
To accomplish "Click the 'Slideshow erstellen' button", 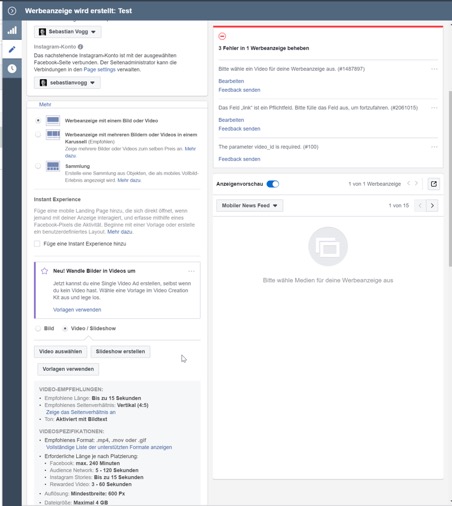I will (x=120, y=351).
